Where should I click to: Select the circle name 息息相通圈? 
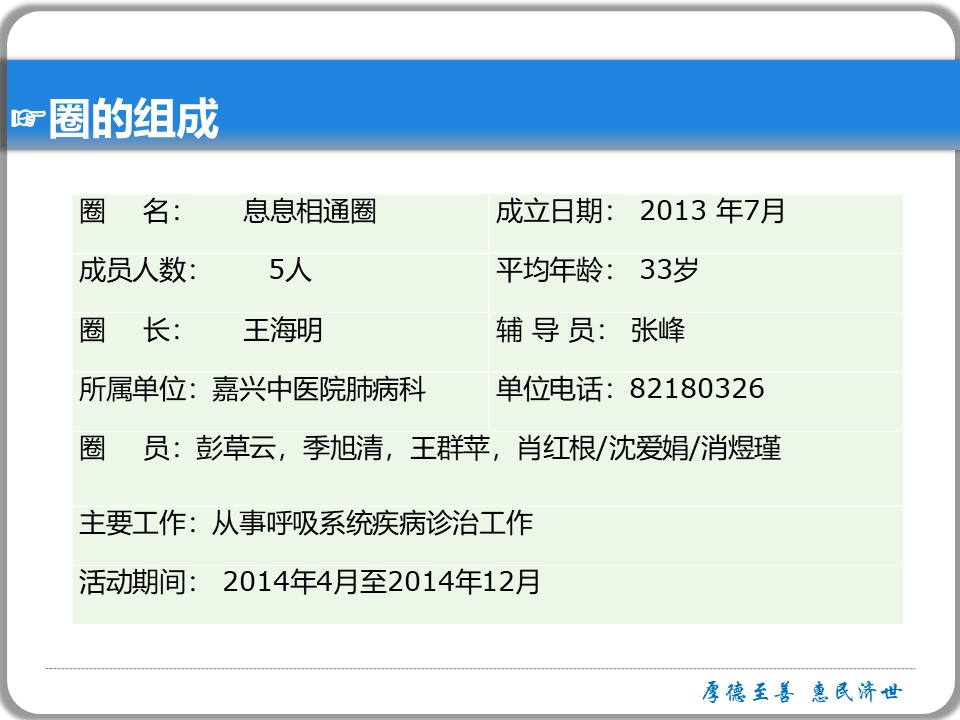point(309,212)
